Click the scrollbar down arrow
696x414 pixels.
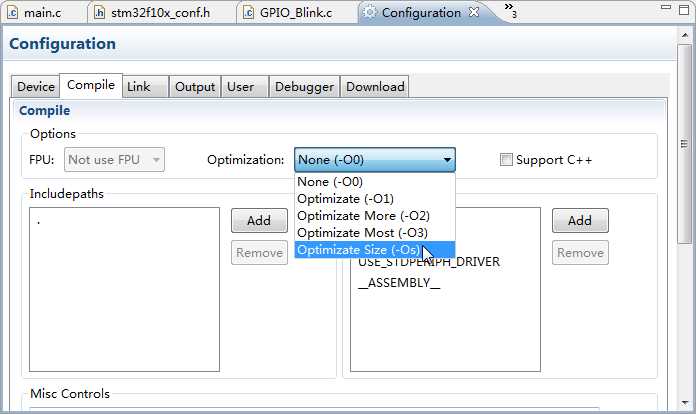click(684, 403)
